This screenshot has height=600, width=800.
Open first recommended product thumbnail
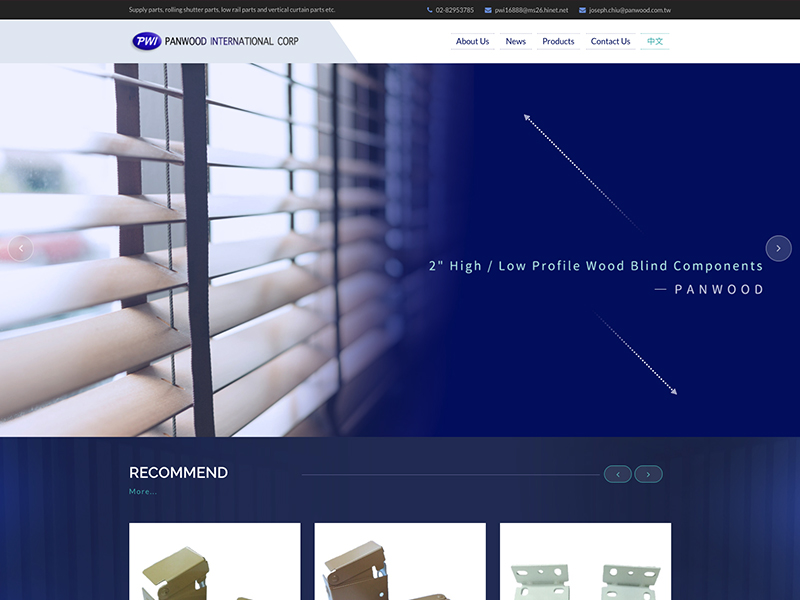215,561
